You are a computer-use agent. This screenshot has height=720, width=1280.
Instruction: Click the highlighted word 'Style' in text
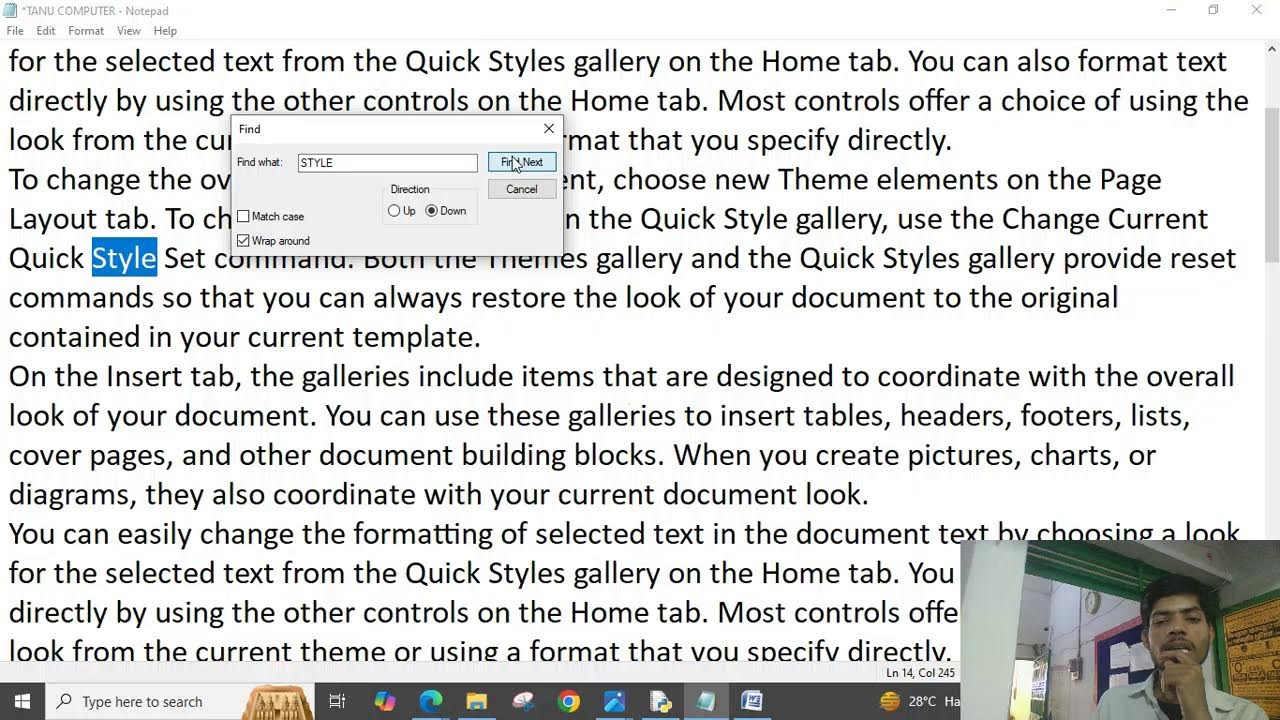(124, 258)
